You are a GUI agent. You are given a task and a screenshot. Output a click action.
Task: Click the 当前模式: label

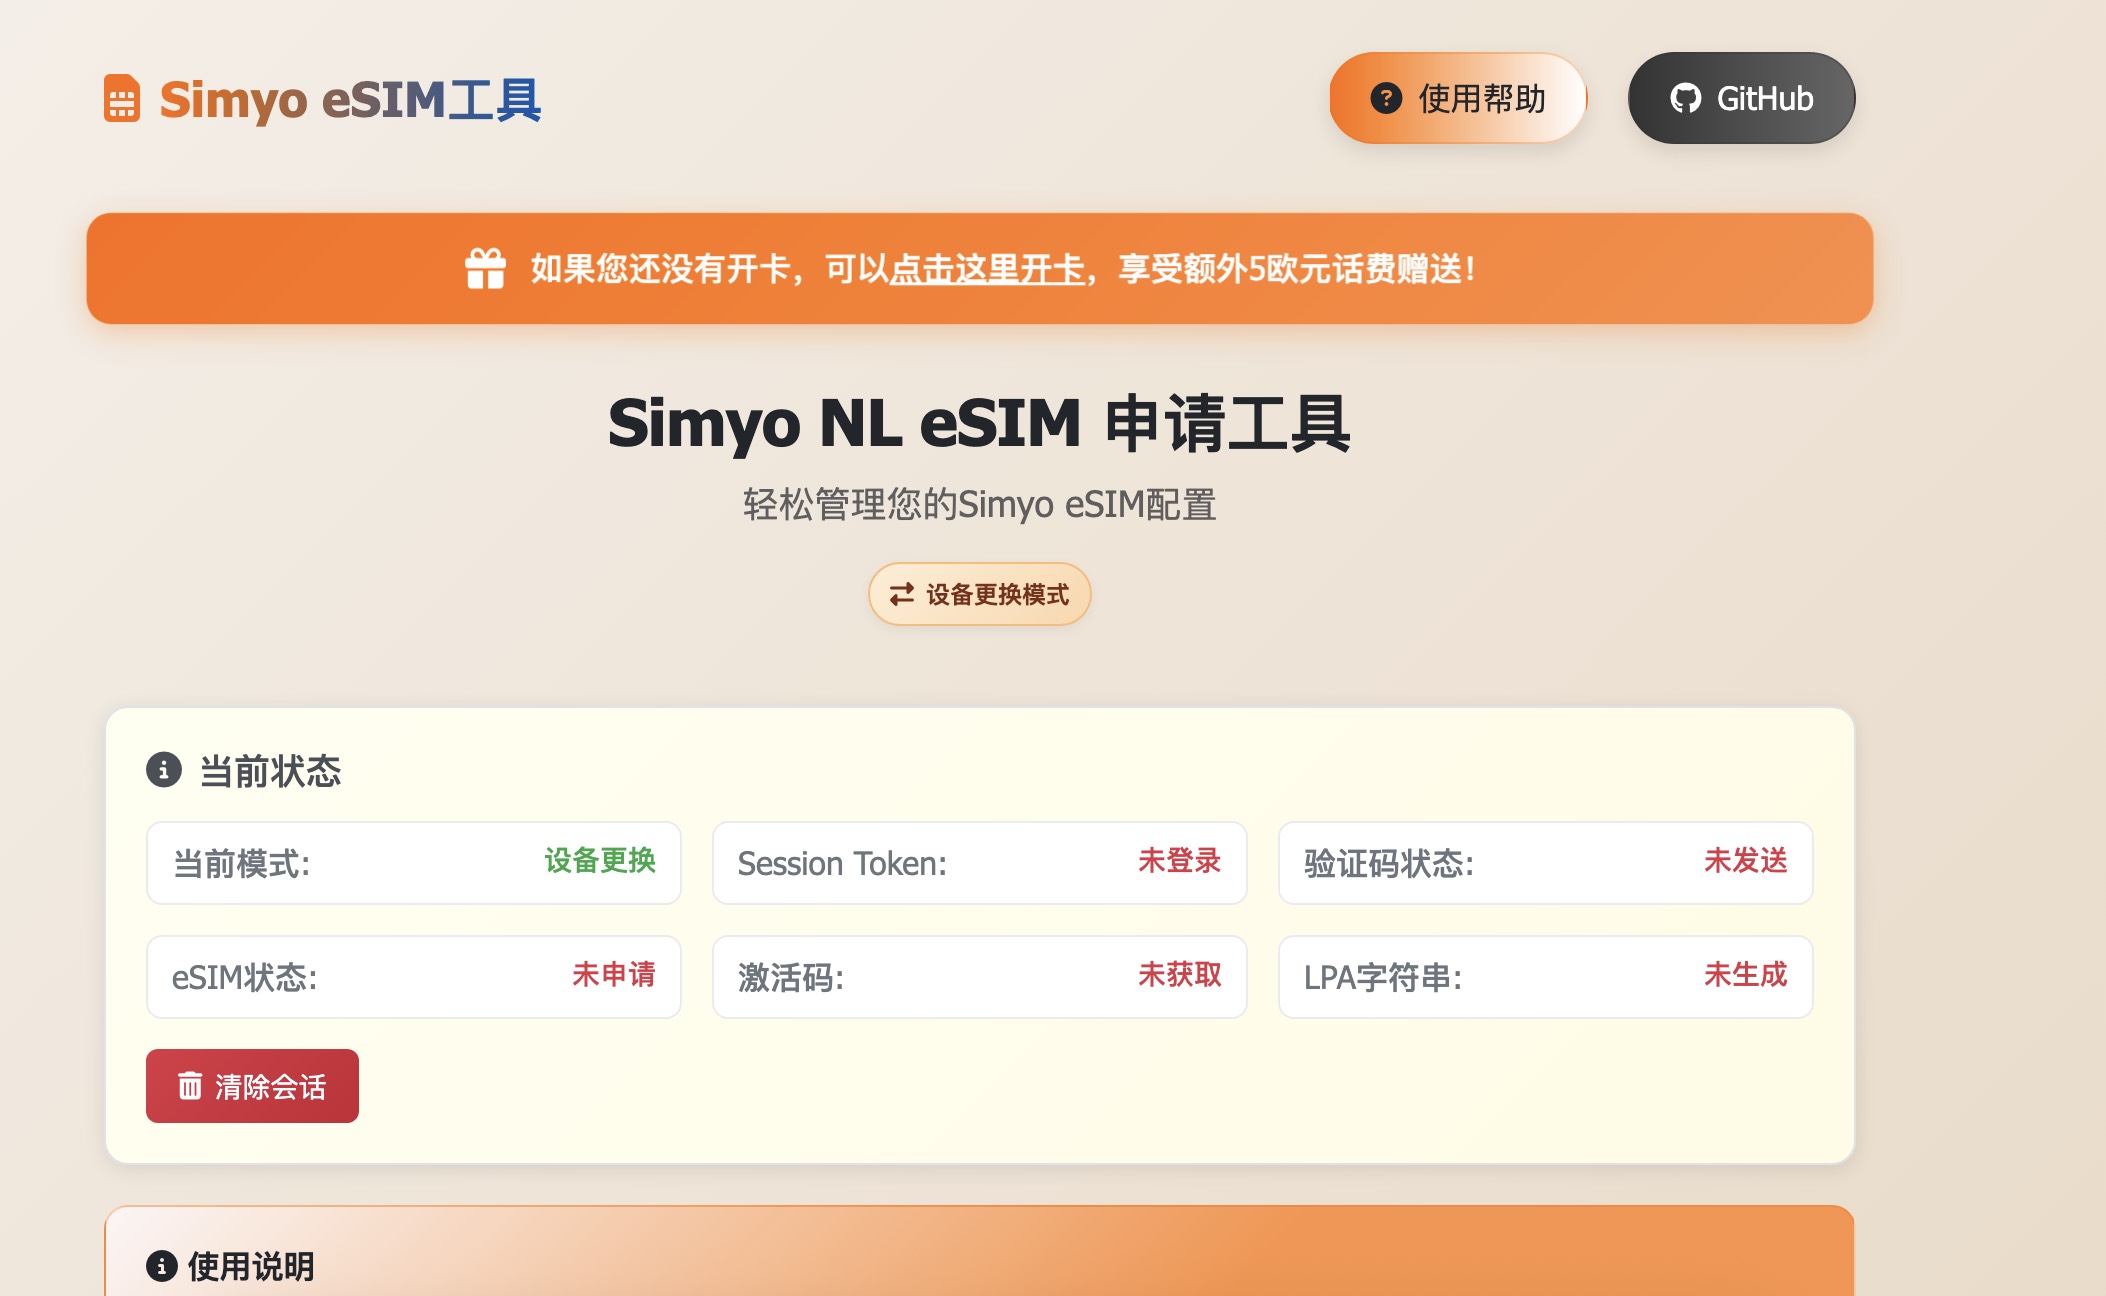[x=241, y=863]
